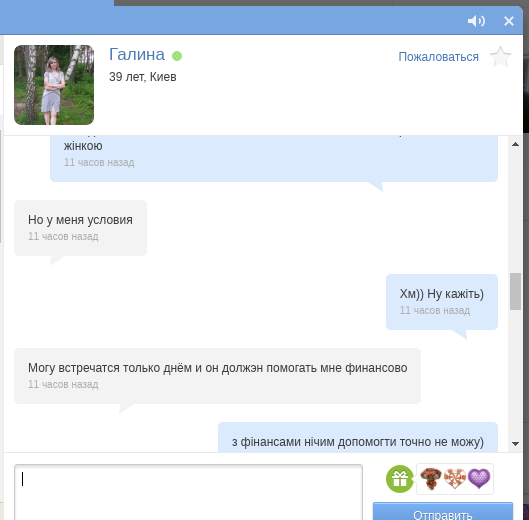Click the 'з фінансами нічим допомогти' message
This screenshot has height=520, width=529.
358,442
